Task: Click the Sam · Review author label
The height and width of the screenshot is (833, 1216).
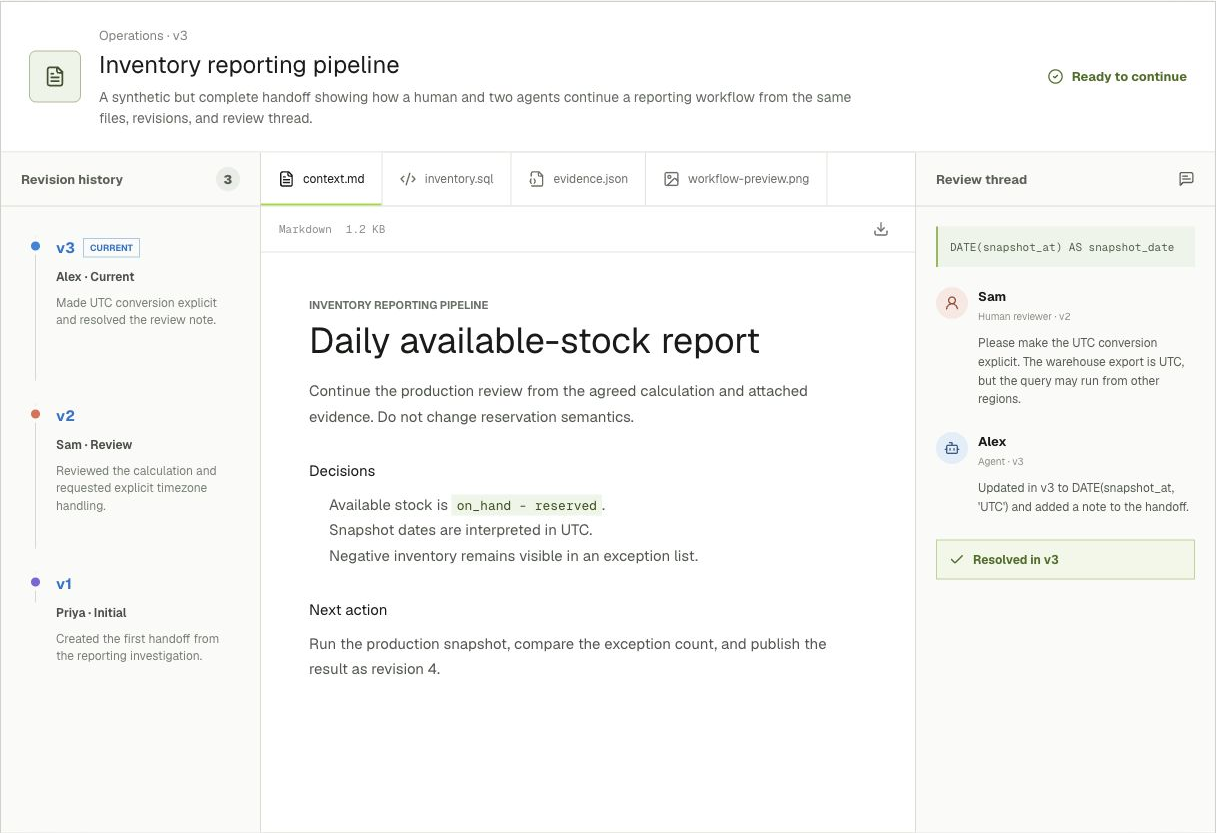Action: (x=94, y=445)
